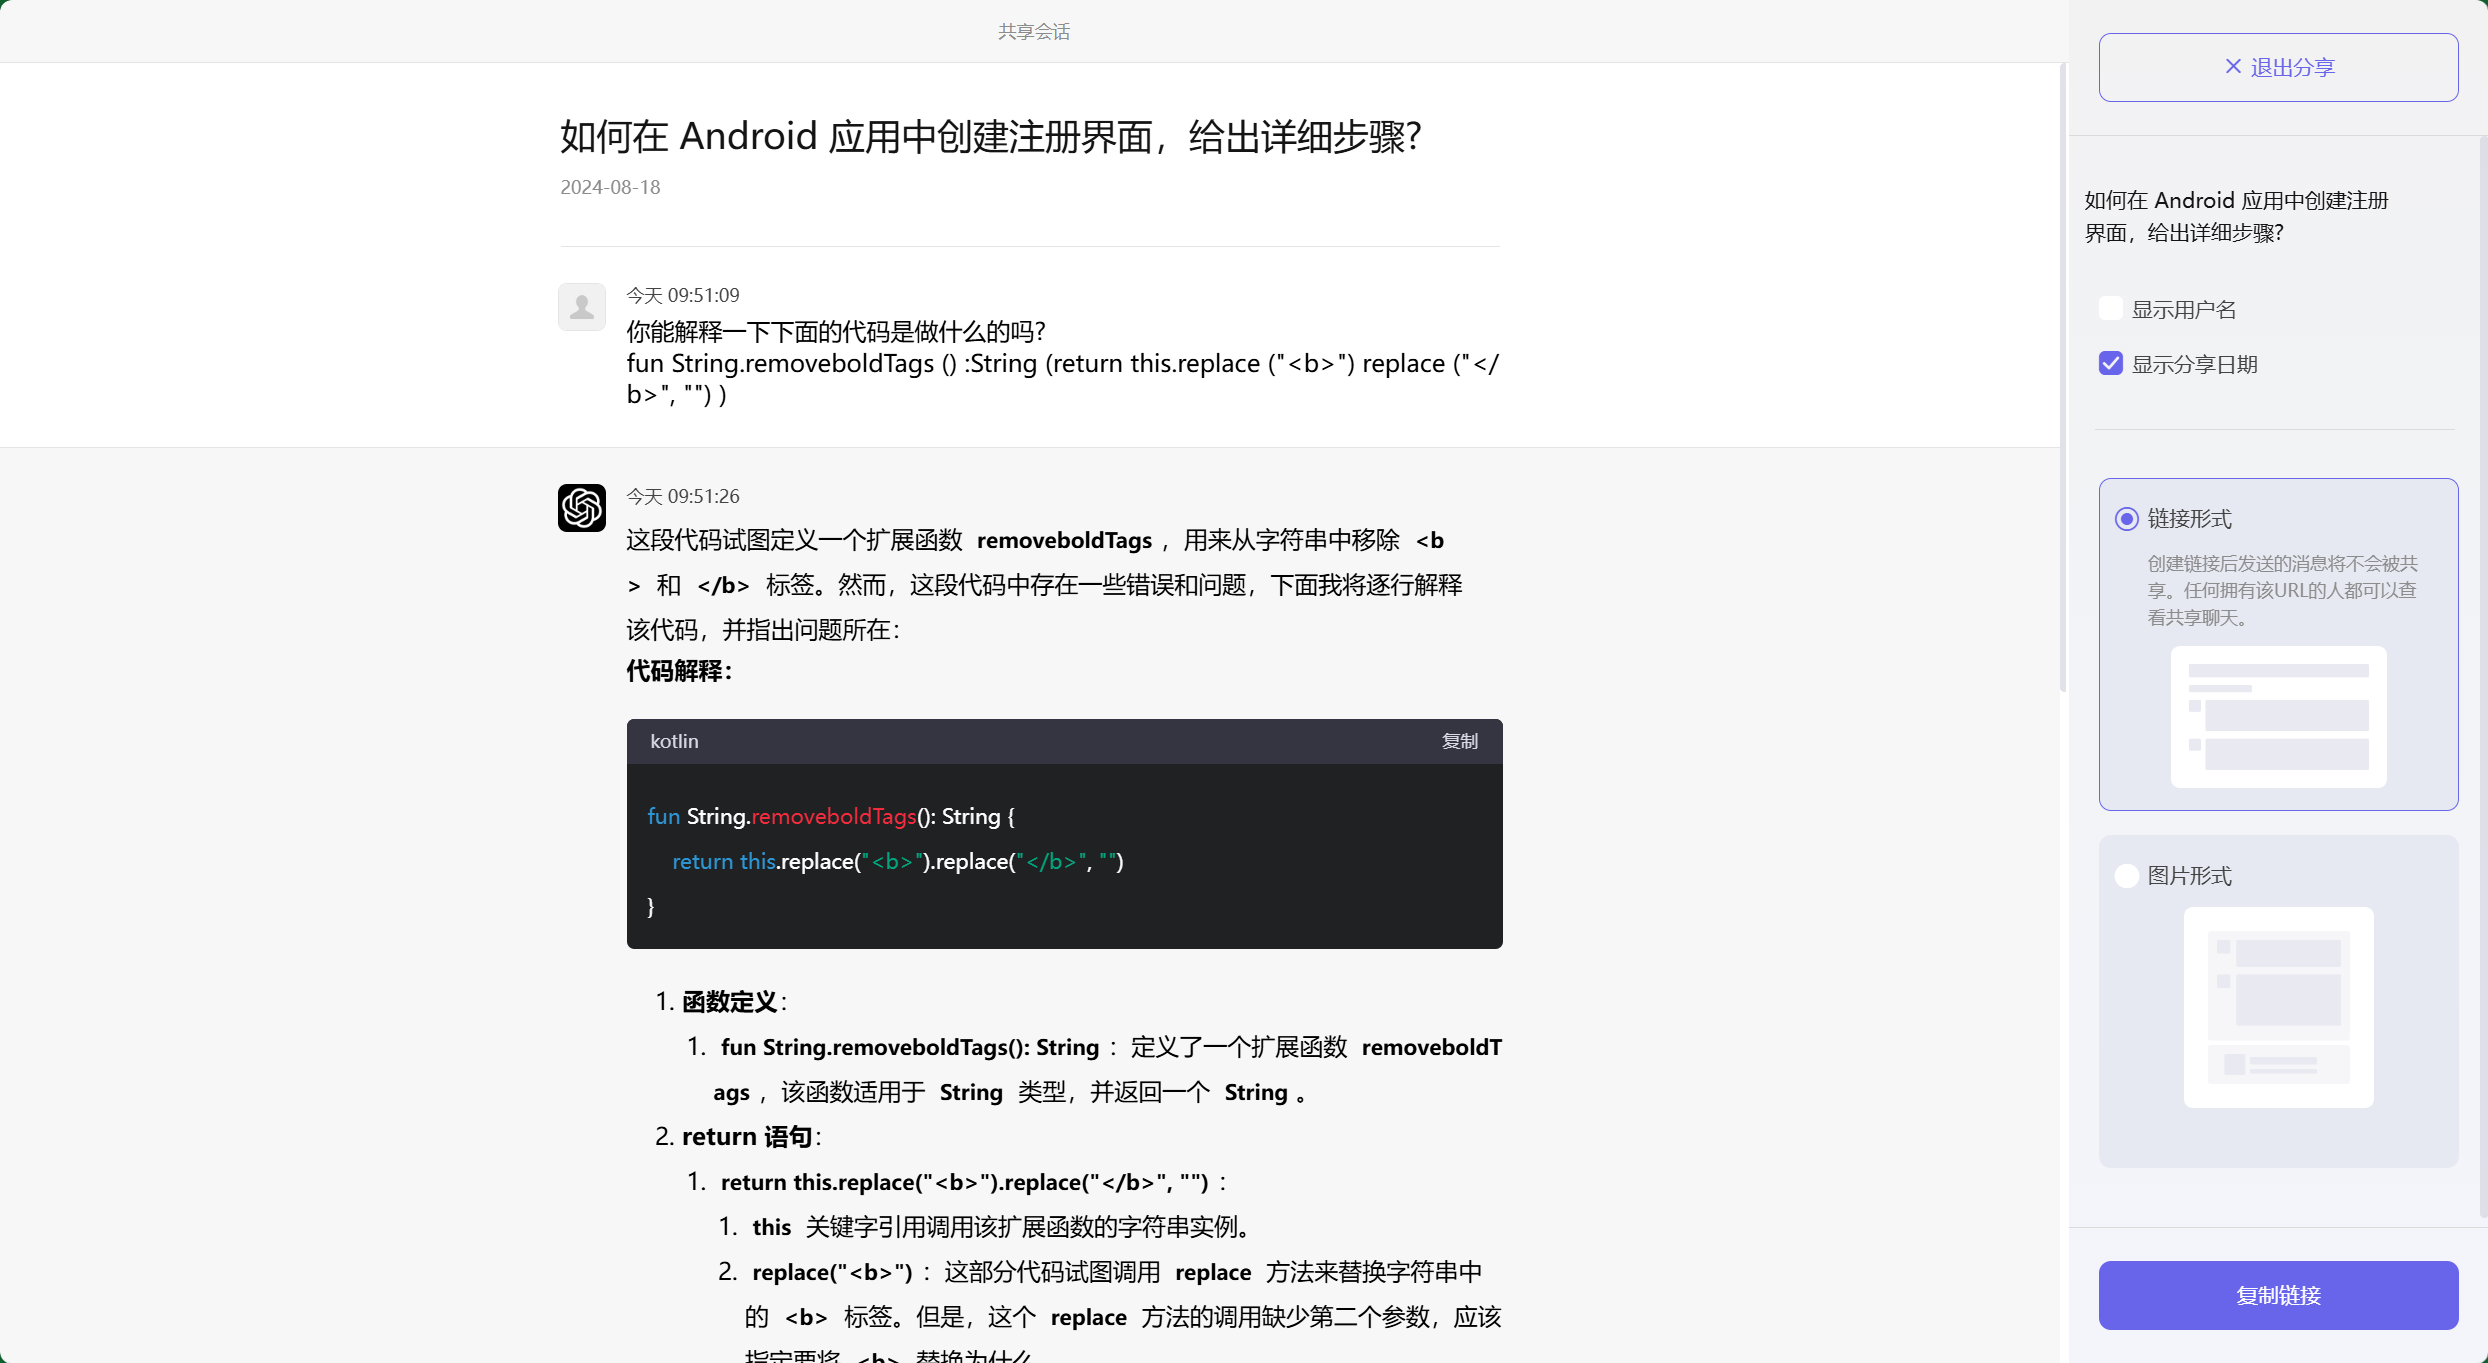Viewport: 2488px width, 1363px height.
Task: Enable the 显示用户名 toggle
Action: point(2110,308)
